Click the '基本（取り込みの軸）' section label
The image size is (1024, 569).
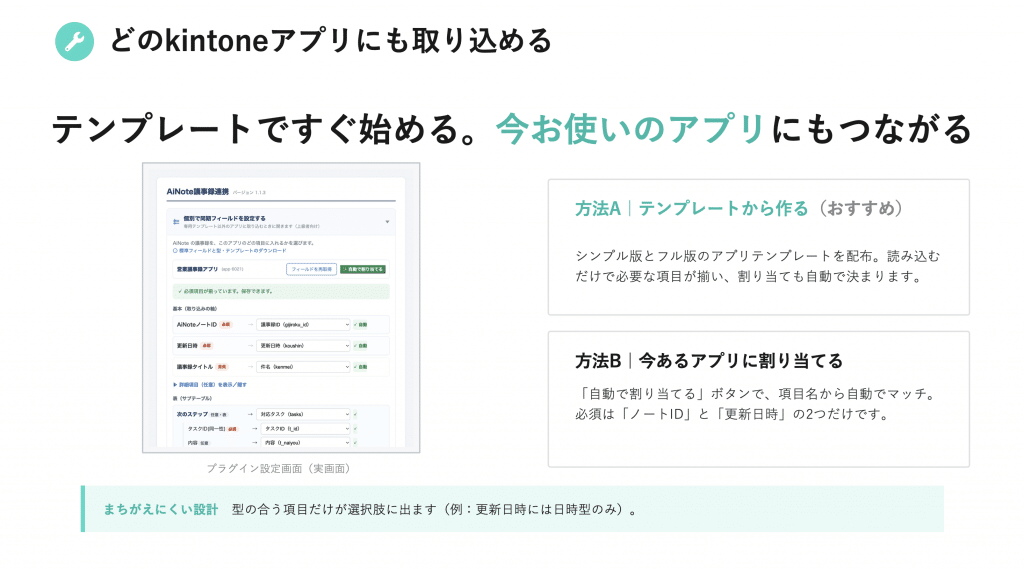(195, 309)
